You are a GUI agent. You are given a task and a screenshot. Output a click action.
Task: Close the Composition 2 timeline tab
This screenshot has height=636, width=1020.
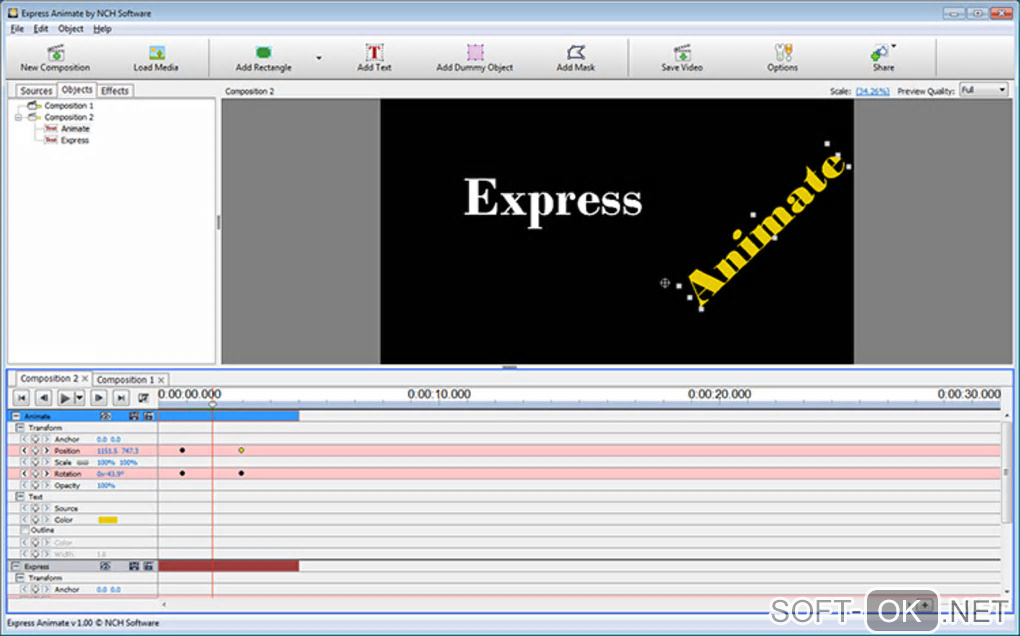(85, 378)
